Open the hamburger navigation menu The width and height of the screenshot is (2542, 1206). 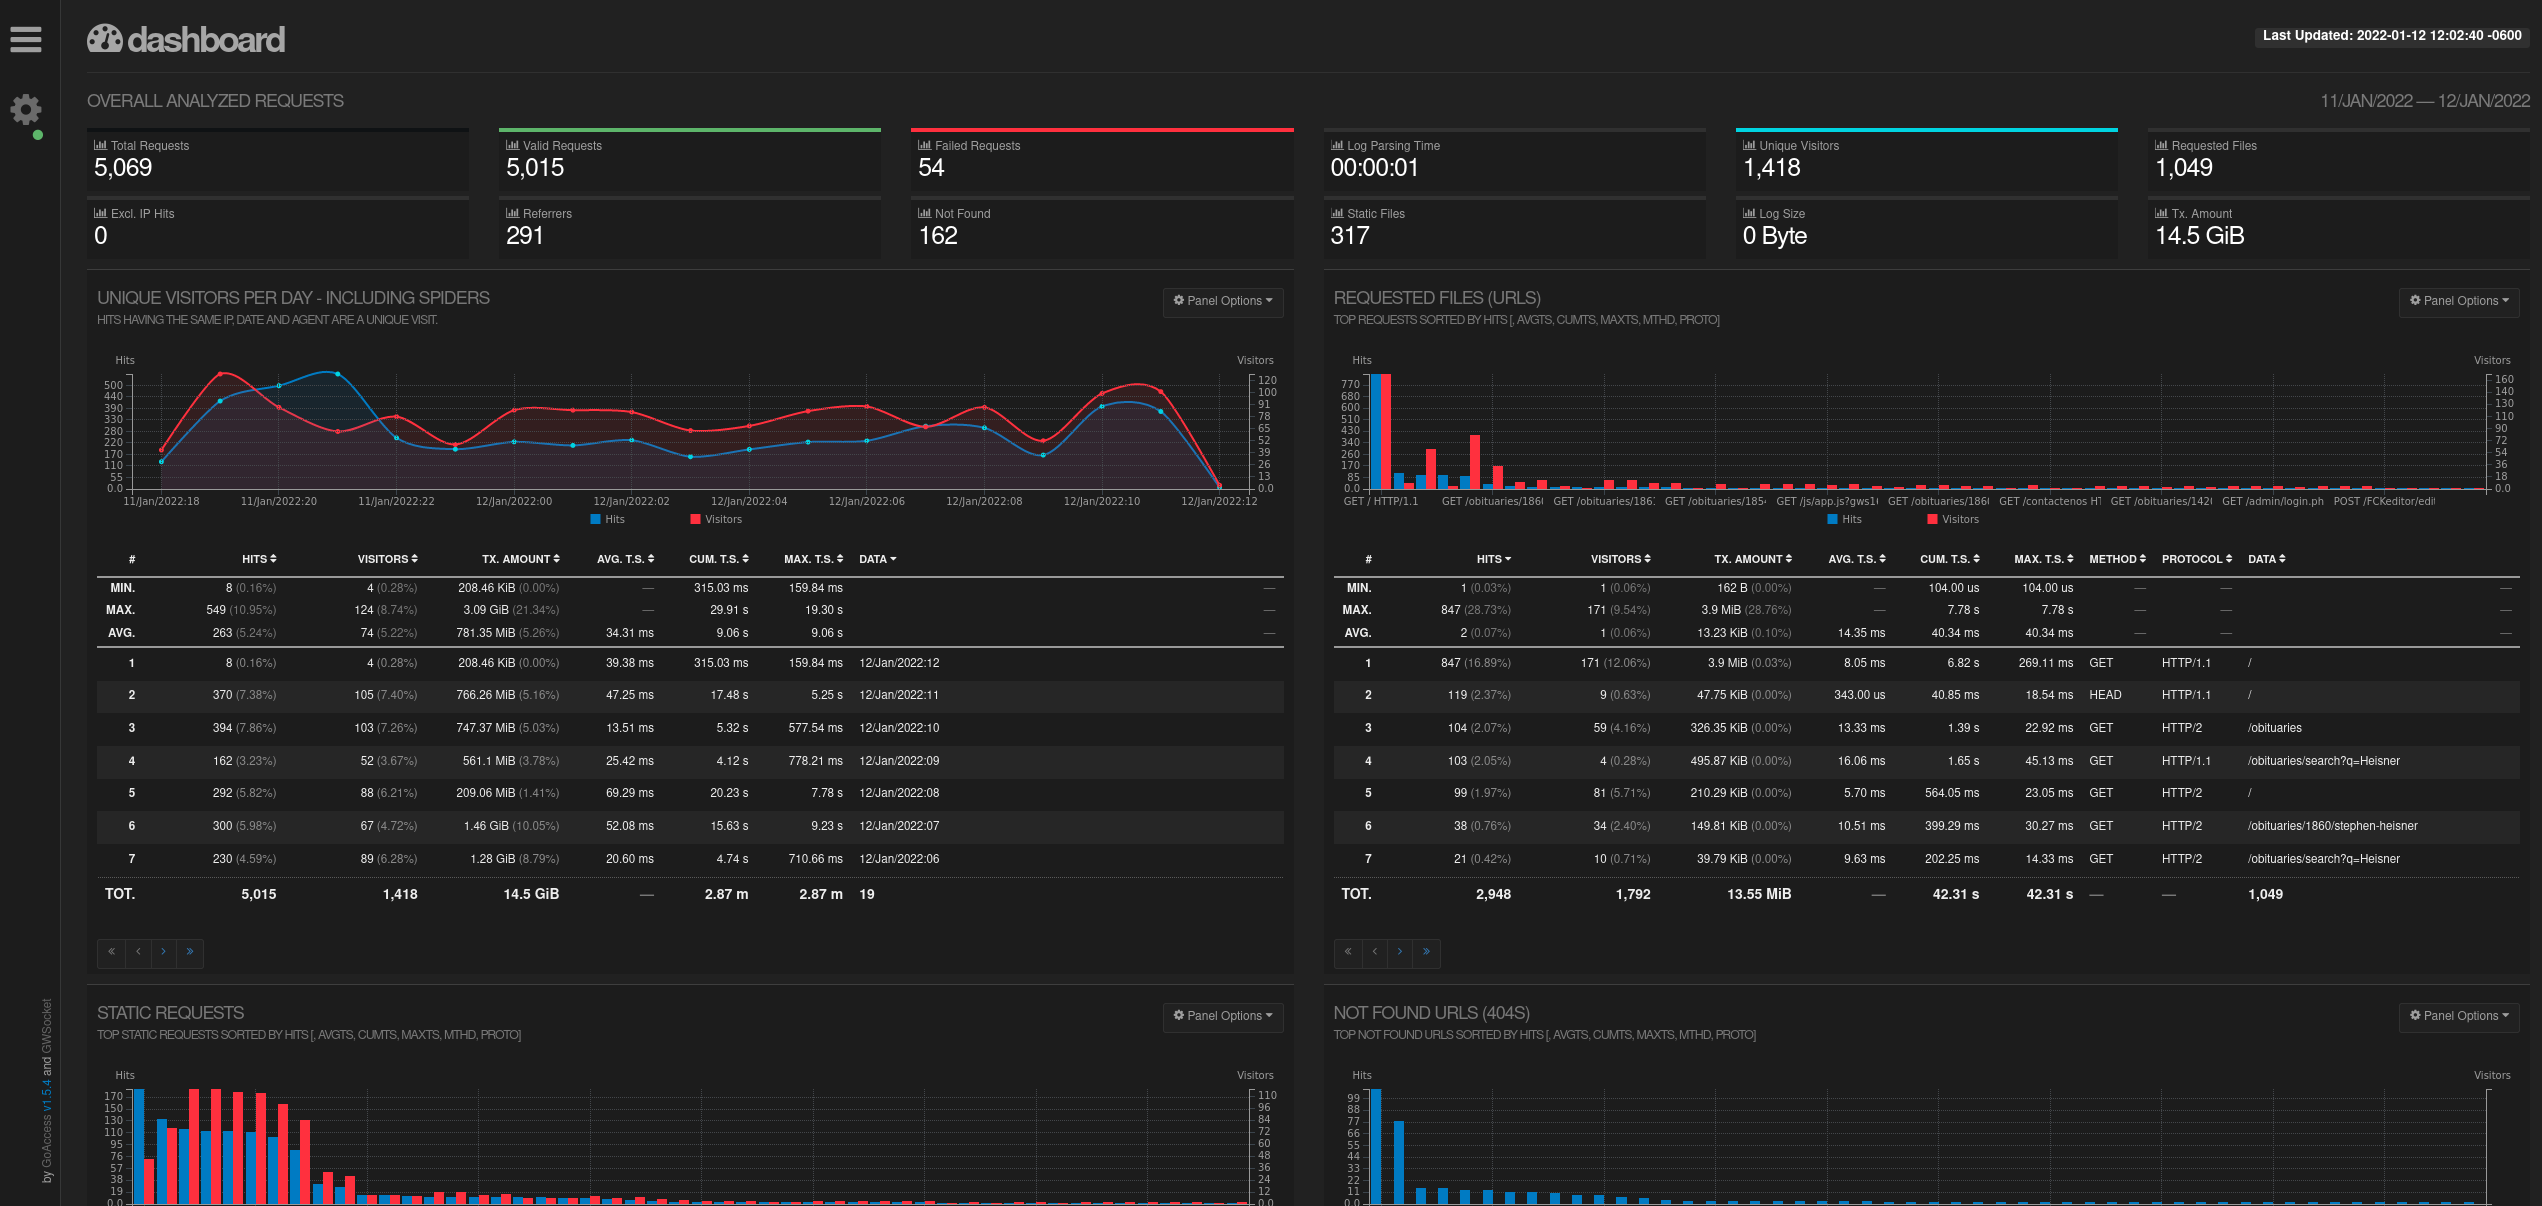click(x=26, y=39)
